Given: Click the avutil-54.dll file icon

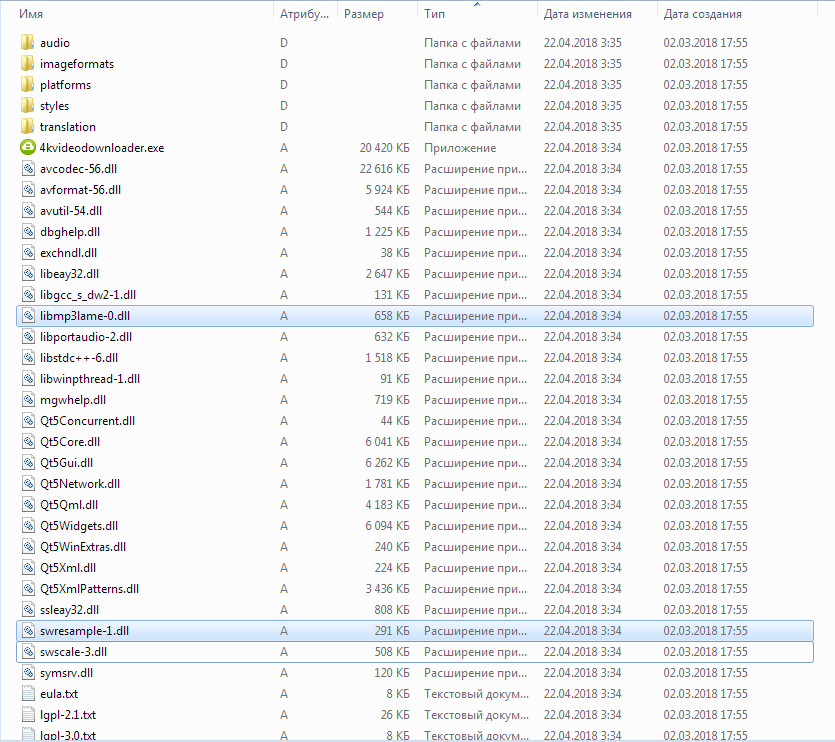Looking at the screenshot, I should point(28,211).
